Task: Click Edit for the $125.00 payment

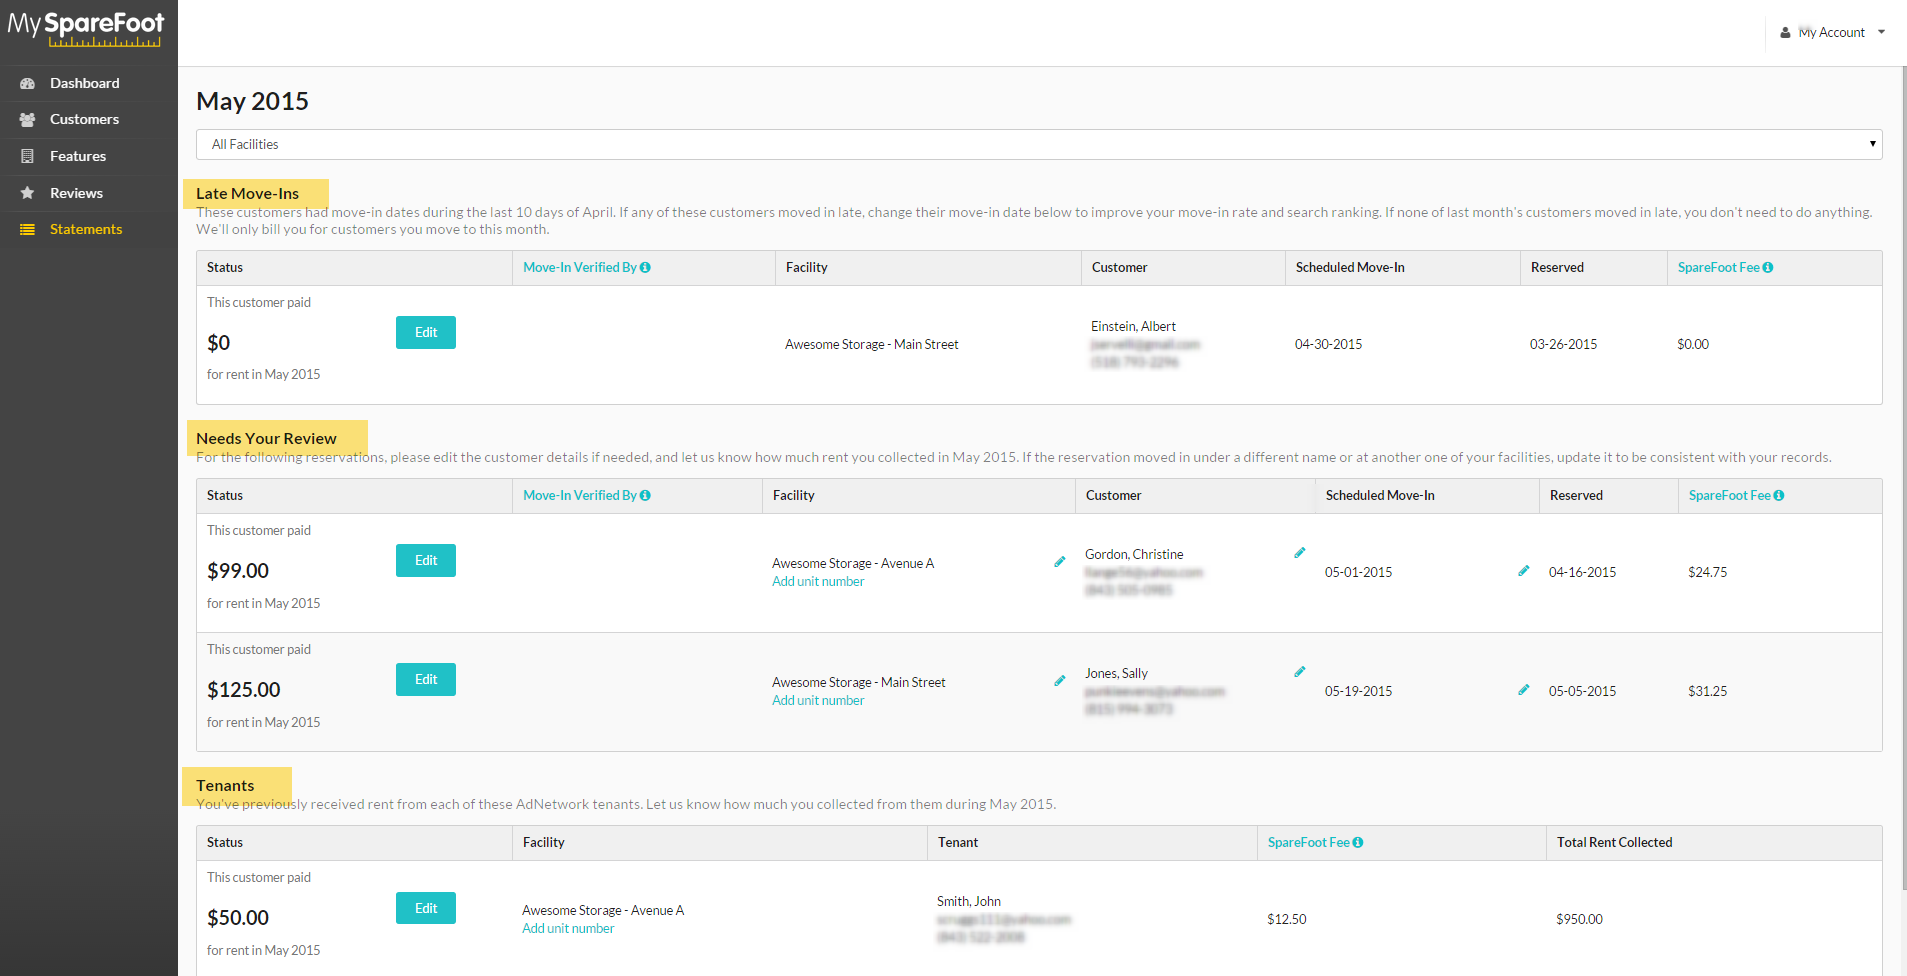Action: pos(426,680)
